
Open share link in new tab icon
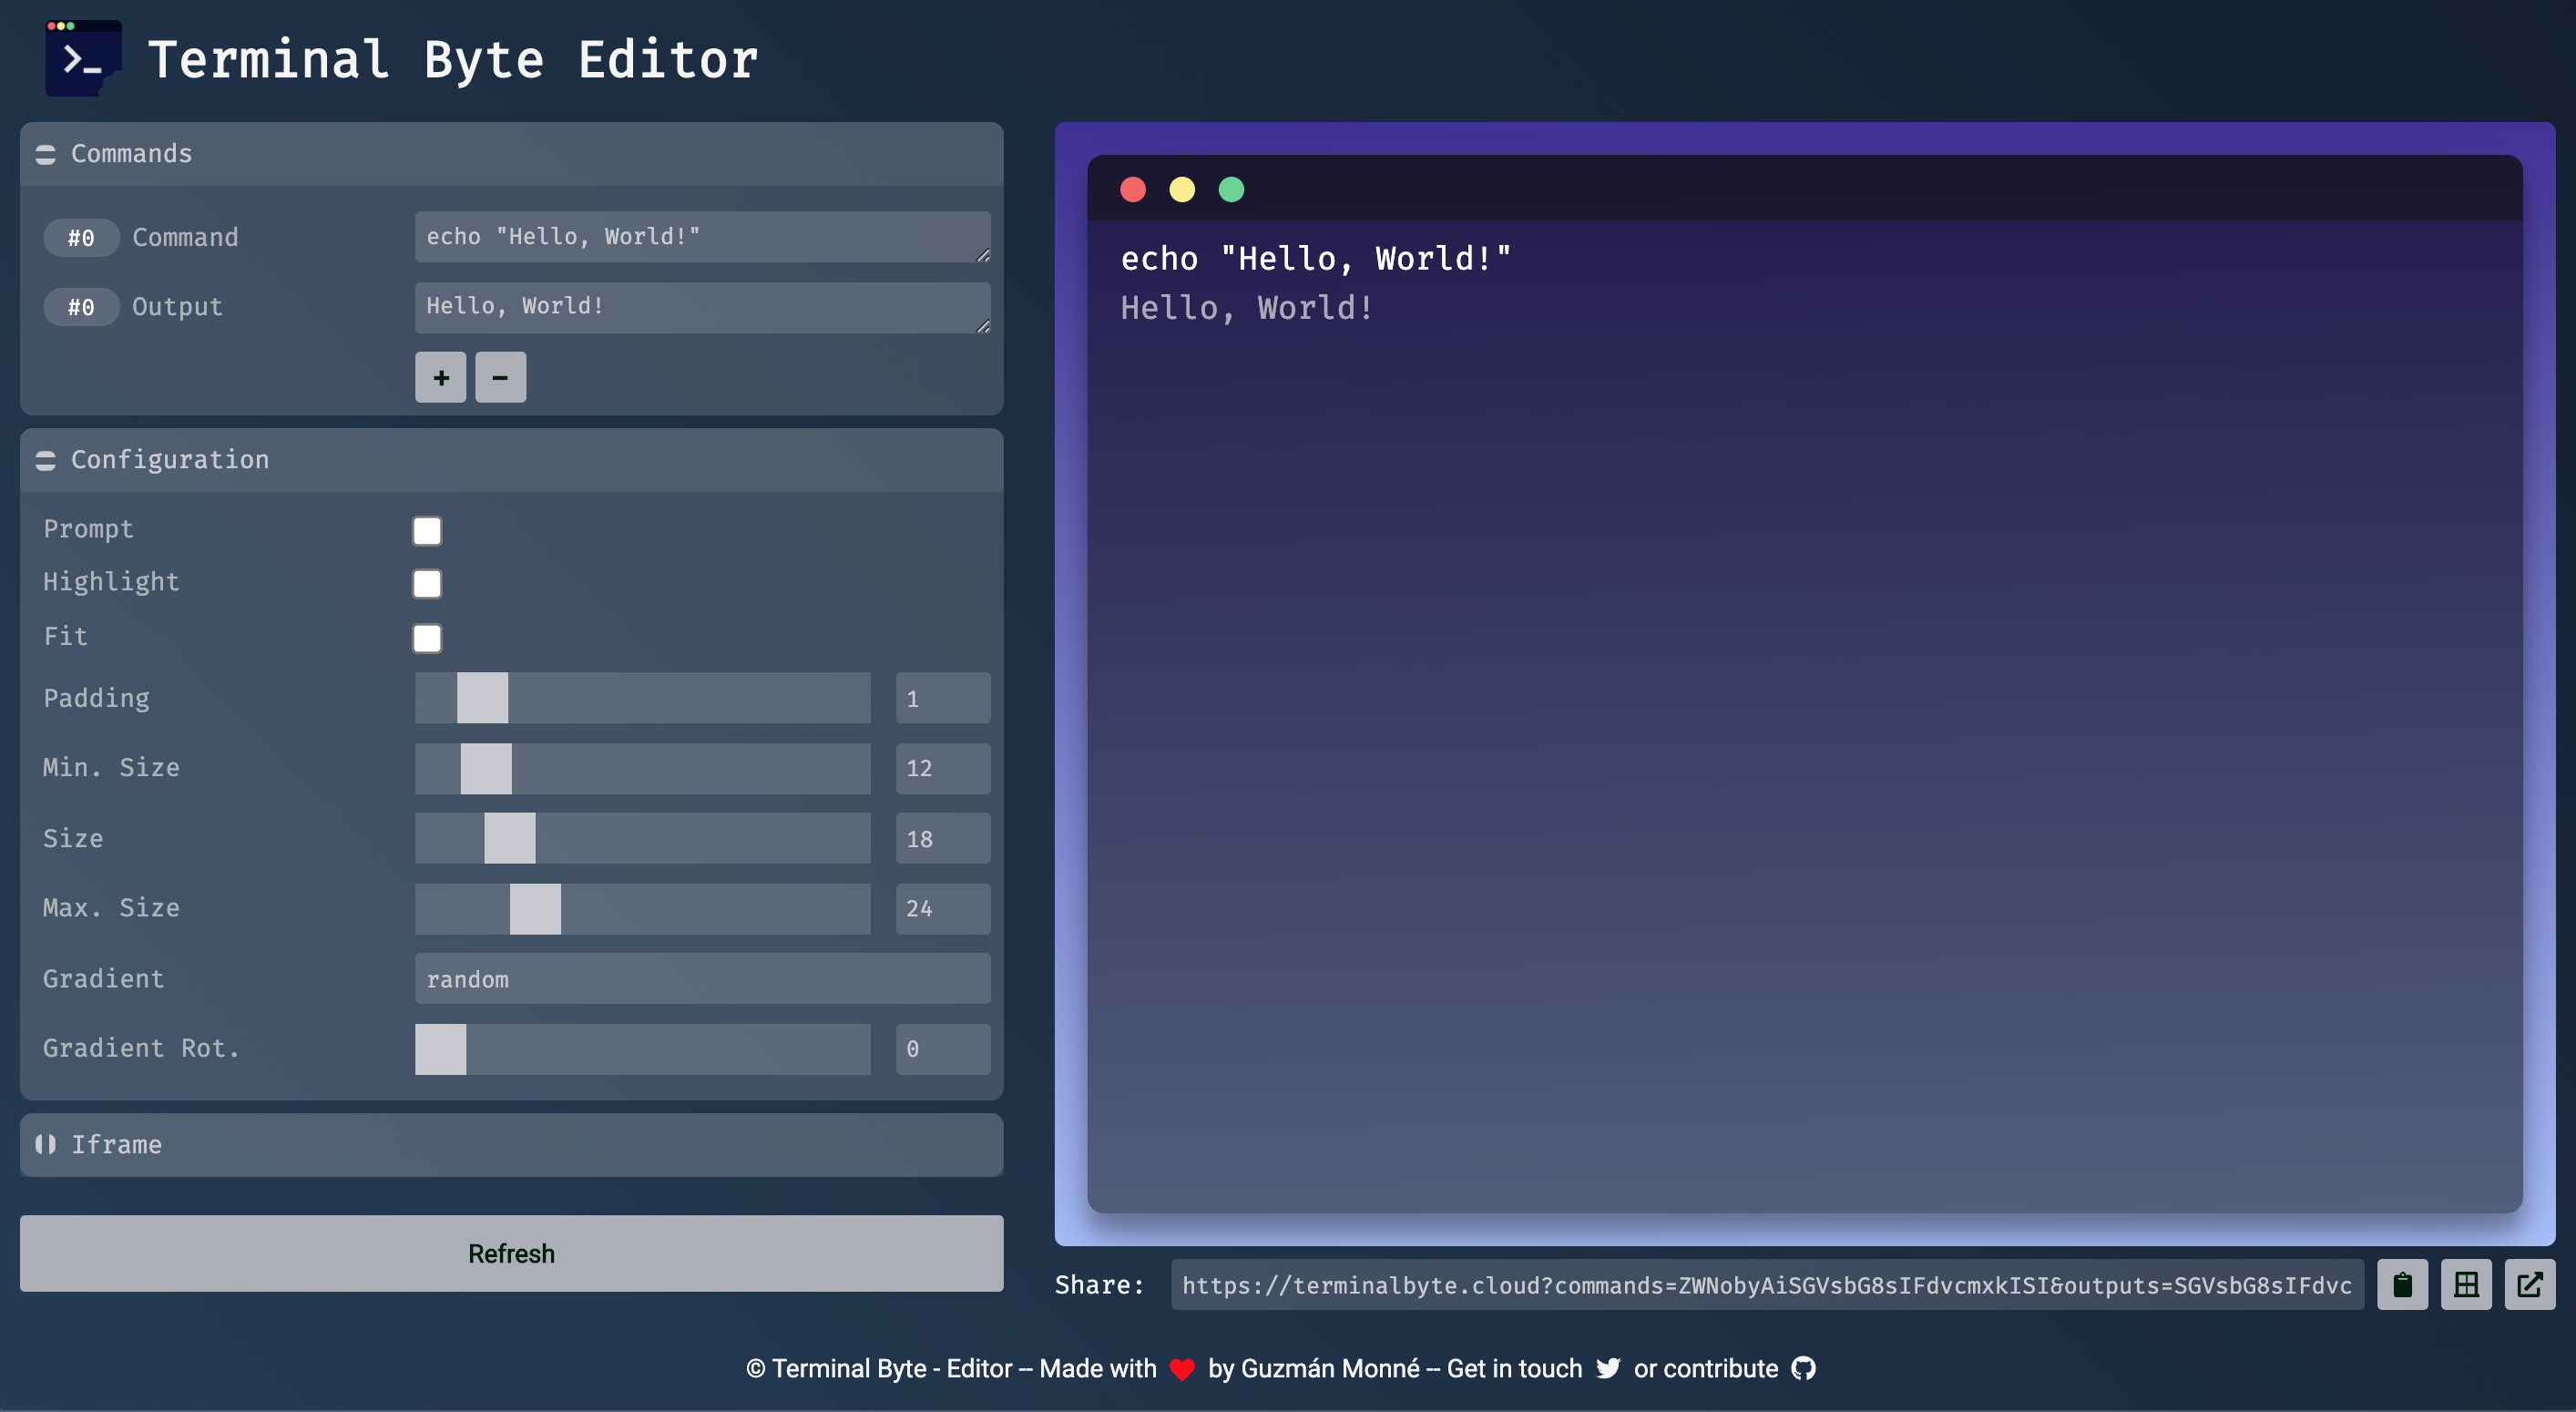point(2529,1285)
